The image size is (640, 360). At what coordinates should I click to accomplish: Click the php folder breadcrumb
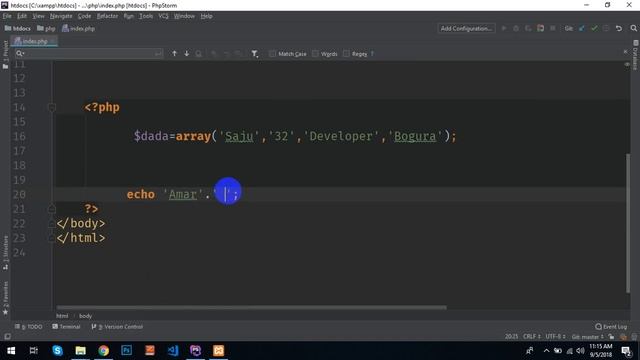point(46,28)
